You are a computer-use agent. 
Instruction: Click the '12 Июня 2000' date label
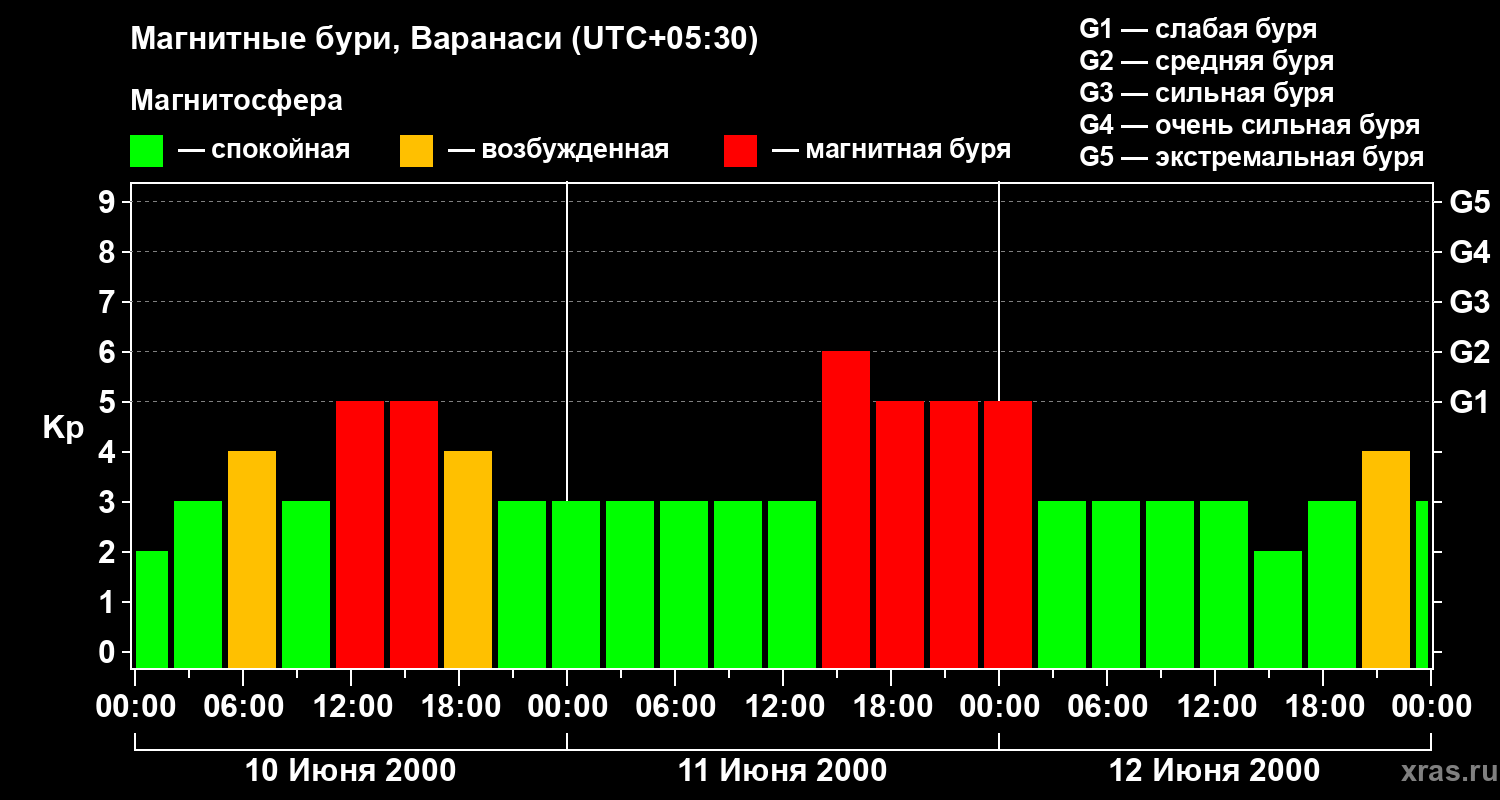[x=1215, y=771]
